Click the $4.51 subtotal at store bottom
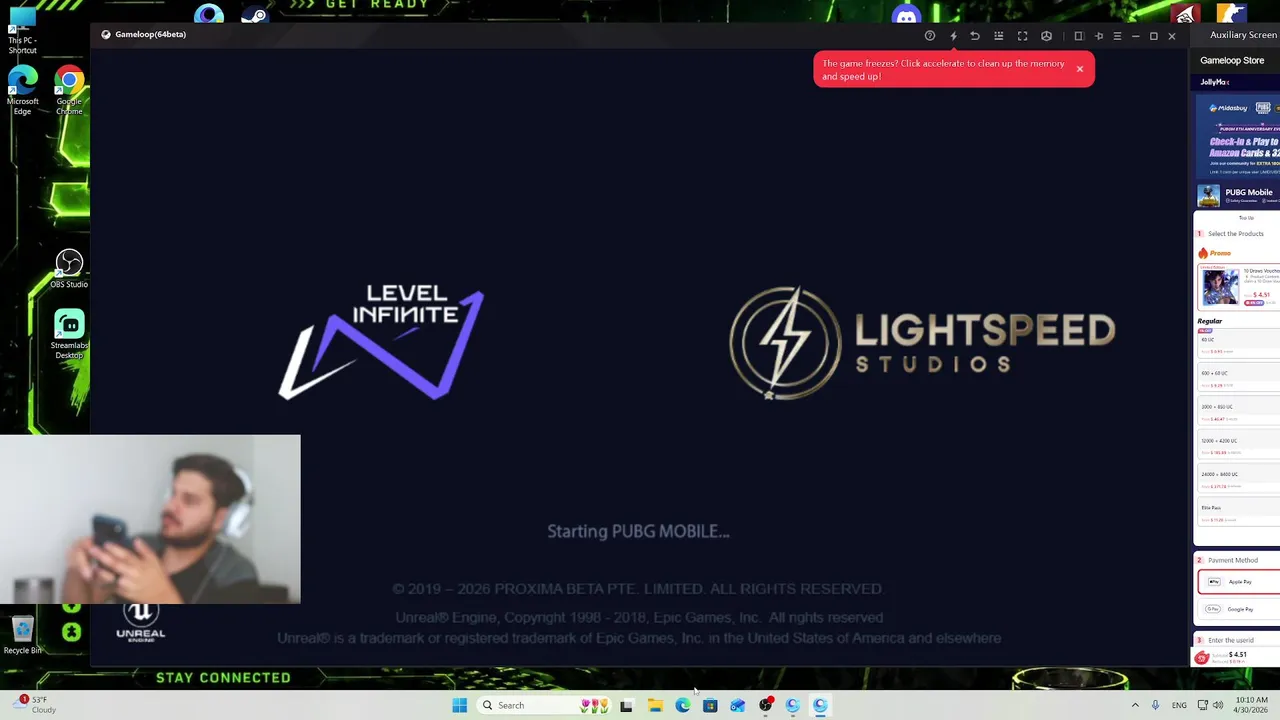 pos(1237,655)
